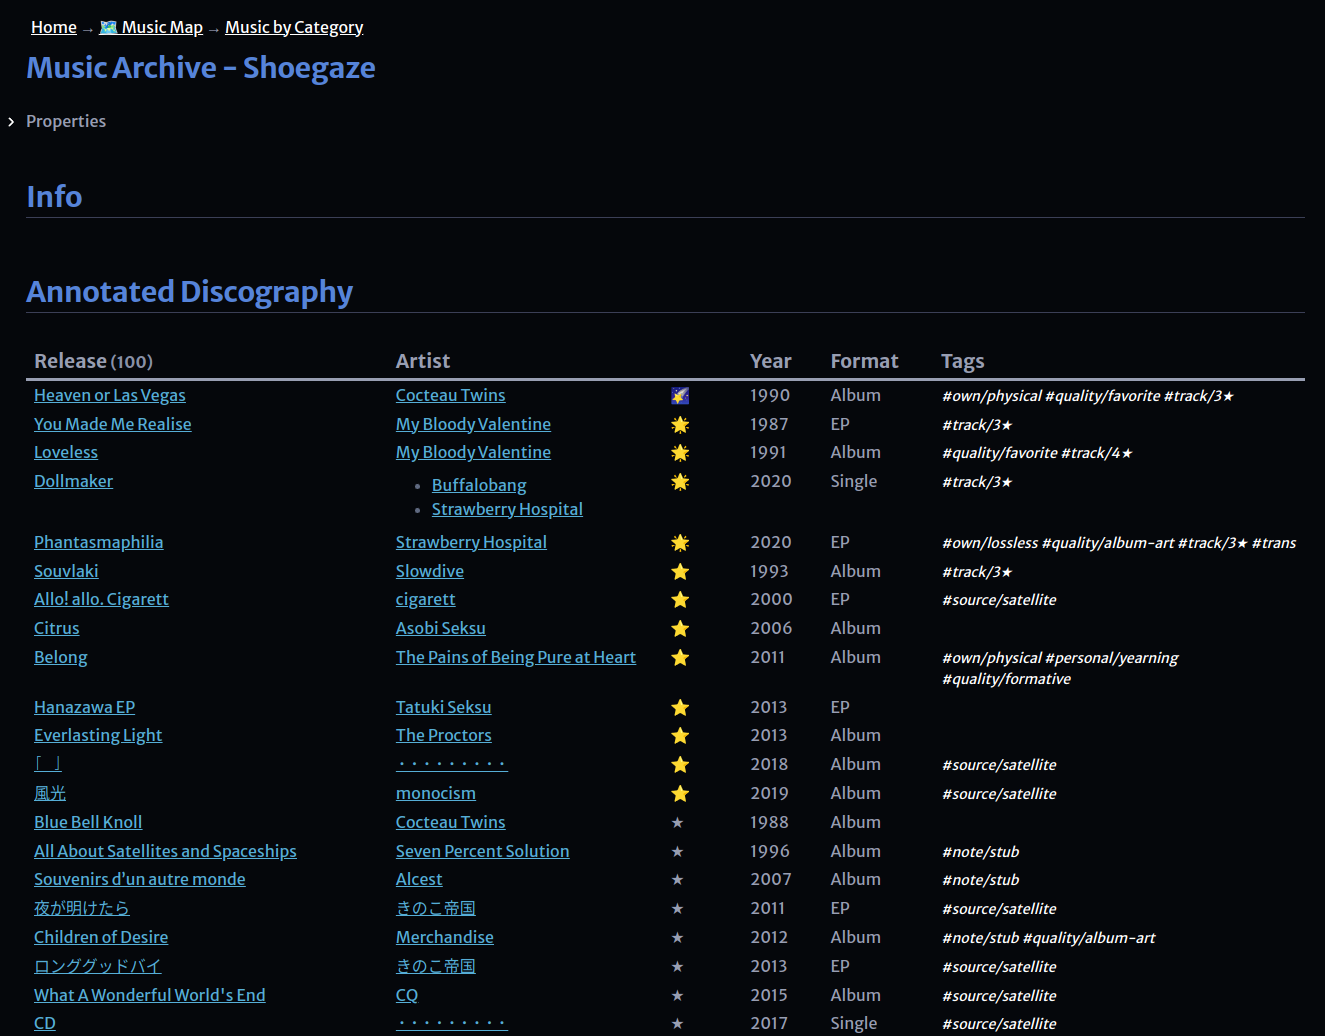This screenshot has width=1325, height=1036.
Task: Click Annotated Discography heading
Action: click(x=190, y=291)
